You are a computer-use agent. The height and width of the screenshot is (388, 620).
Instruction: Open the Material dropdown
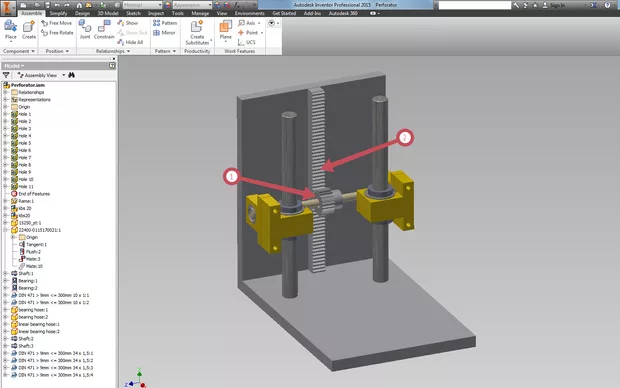coord(142,5)
